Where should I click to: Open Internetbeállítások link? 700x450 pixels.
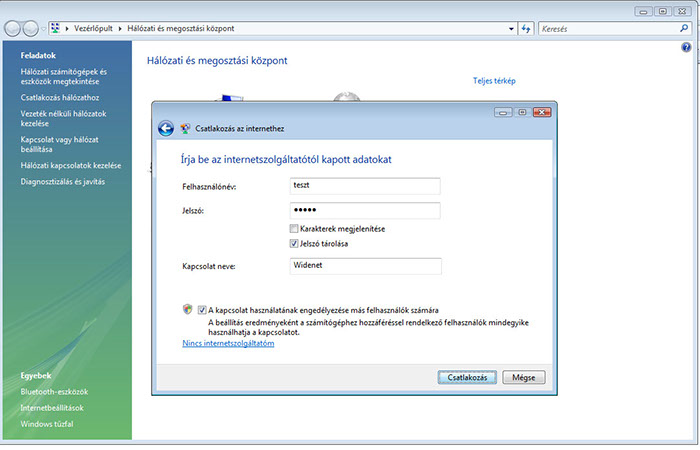coord(52,408)
